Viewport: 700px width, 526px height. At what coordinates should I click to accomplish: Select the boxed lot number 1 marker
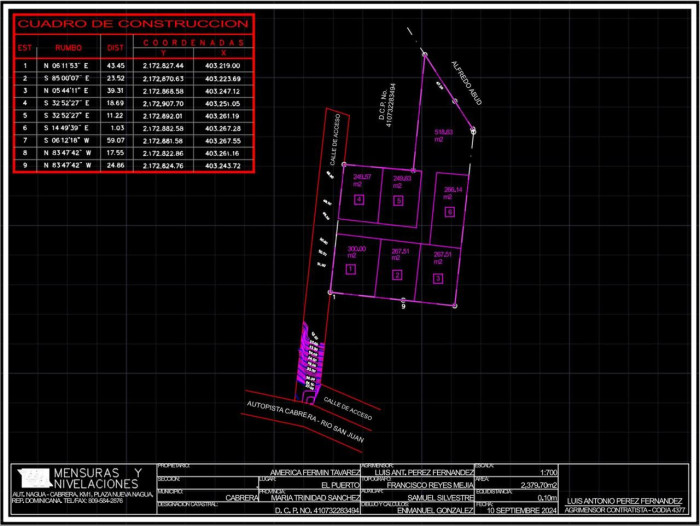point(351,268)
